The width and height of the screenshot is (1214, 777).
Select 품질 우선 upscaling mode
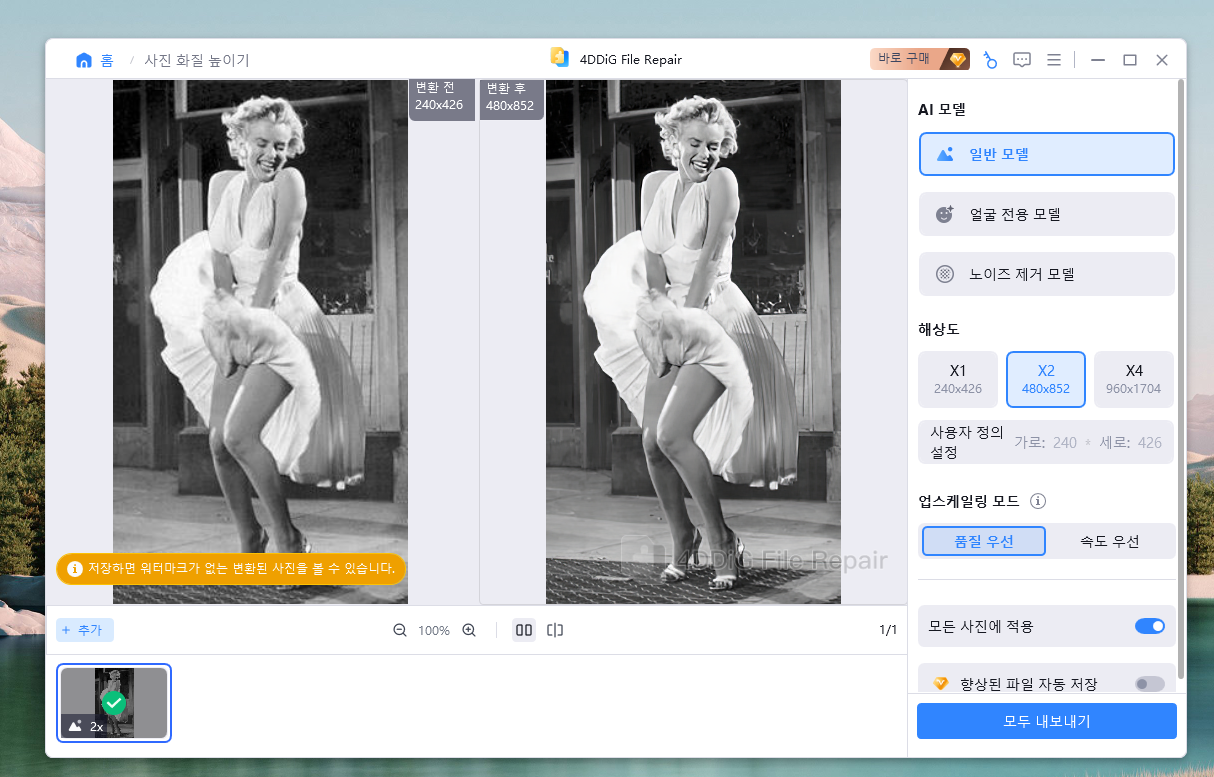[x=984, y=541]
